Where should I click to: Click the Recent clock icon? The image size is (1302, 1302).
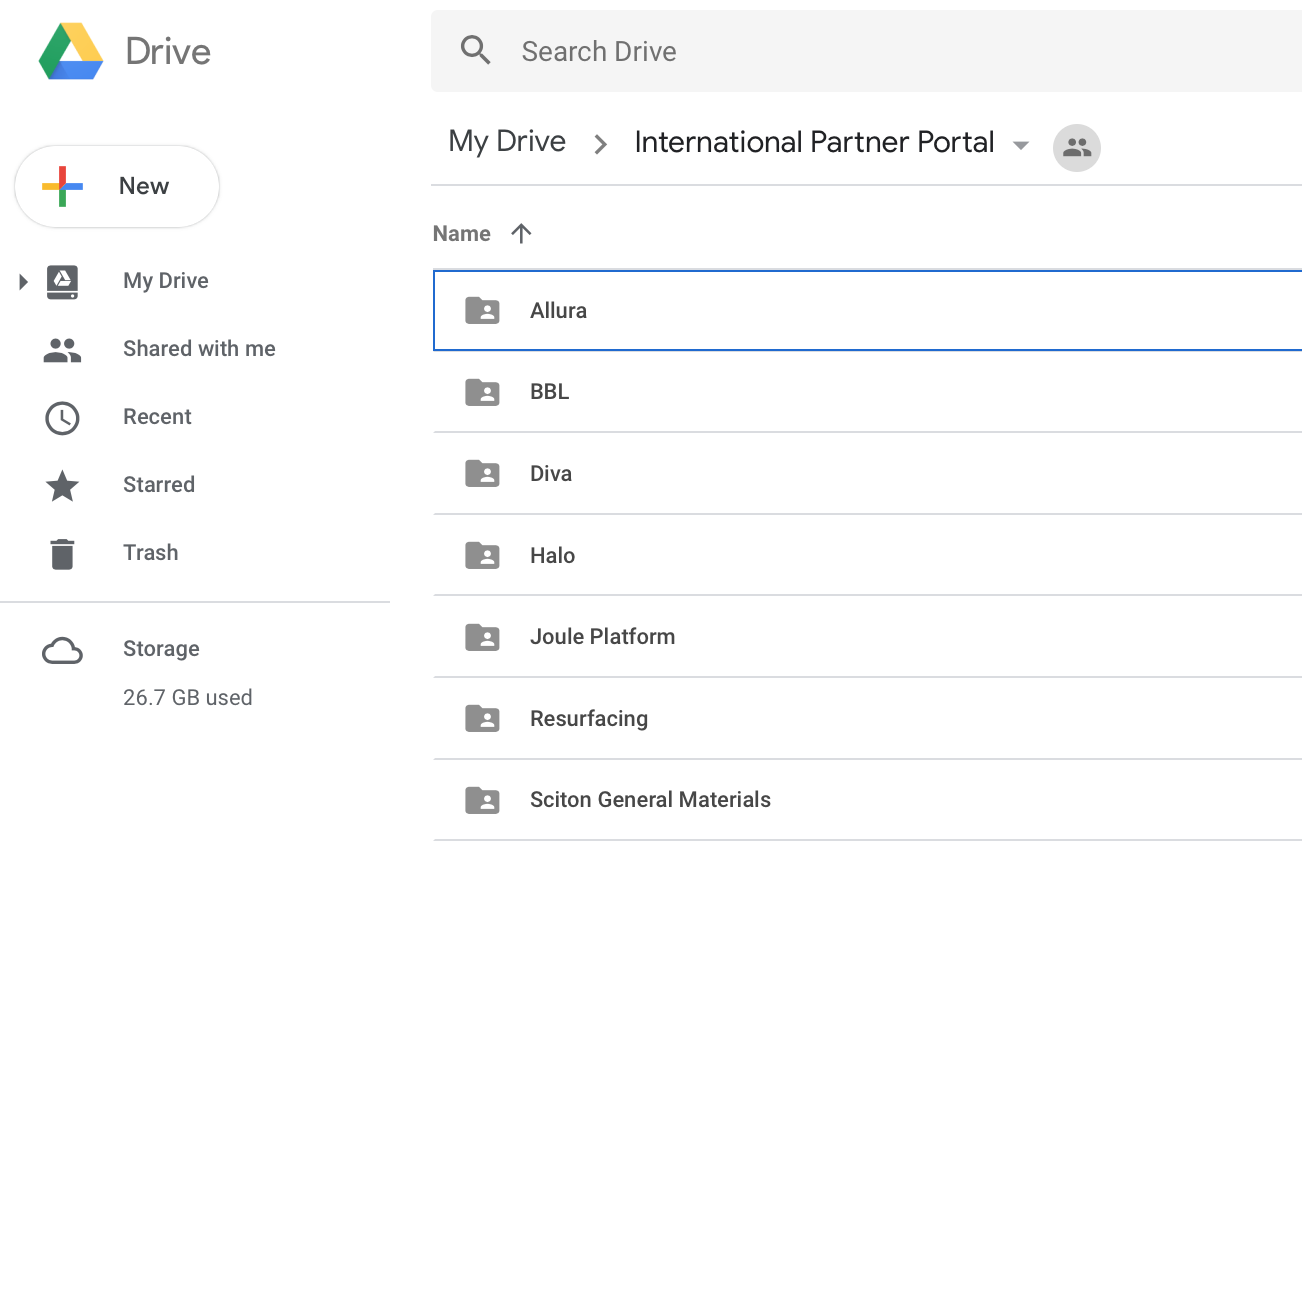pos(62,418)
